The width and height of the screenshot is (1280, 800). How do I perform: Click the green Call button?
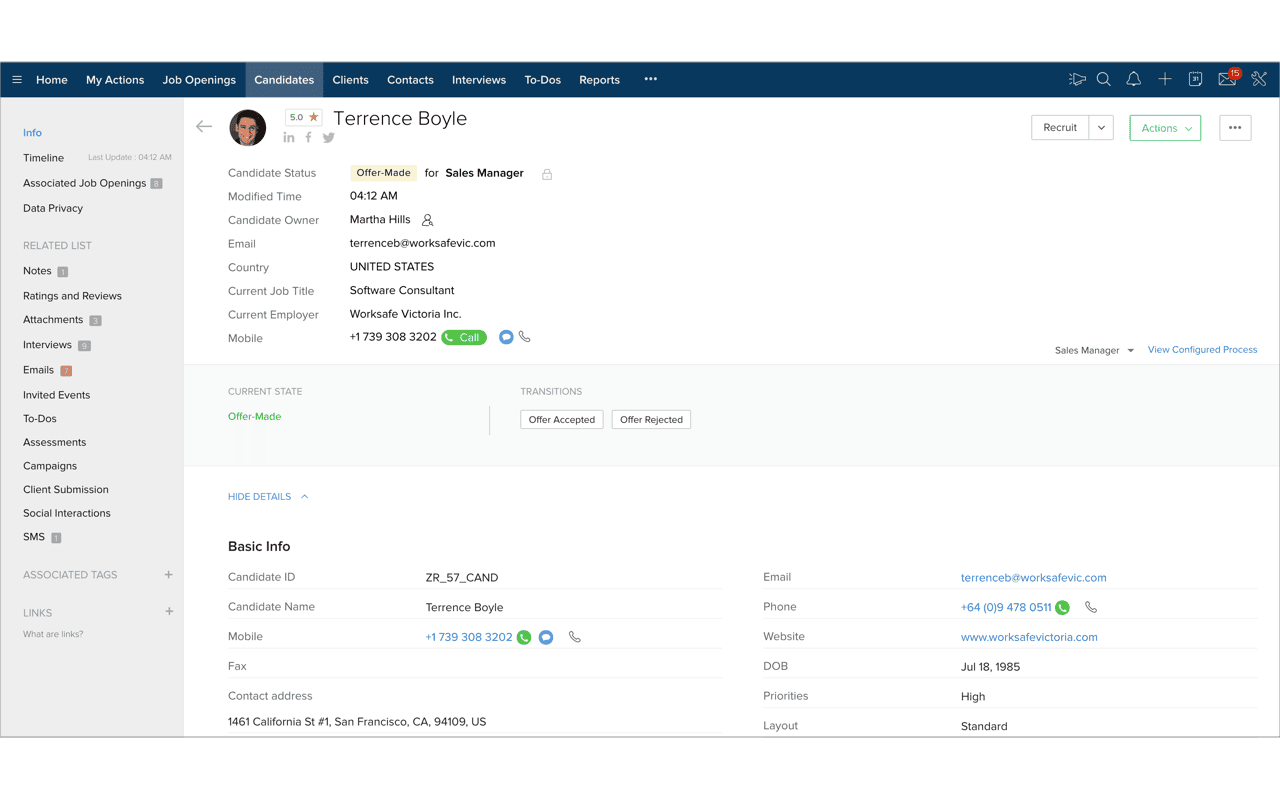point(464,338)
